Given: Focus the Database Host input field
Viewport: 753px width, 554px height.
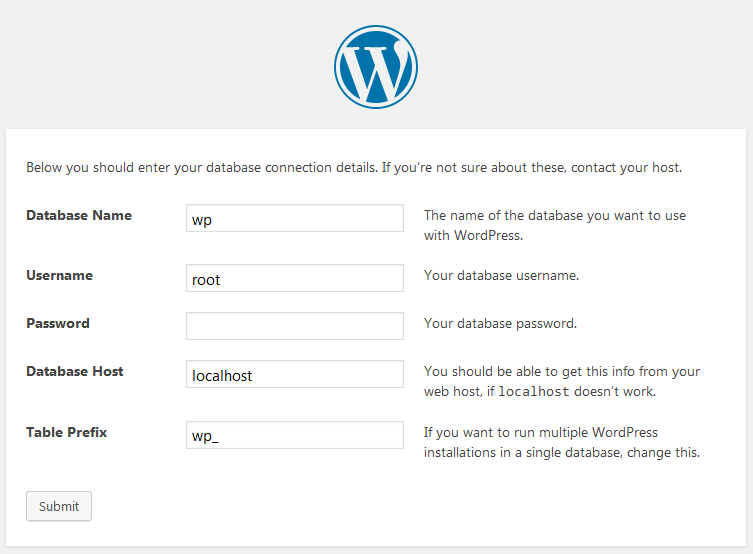Looking at the screenshot, I should click(x=294, y=374).
